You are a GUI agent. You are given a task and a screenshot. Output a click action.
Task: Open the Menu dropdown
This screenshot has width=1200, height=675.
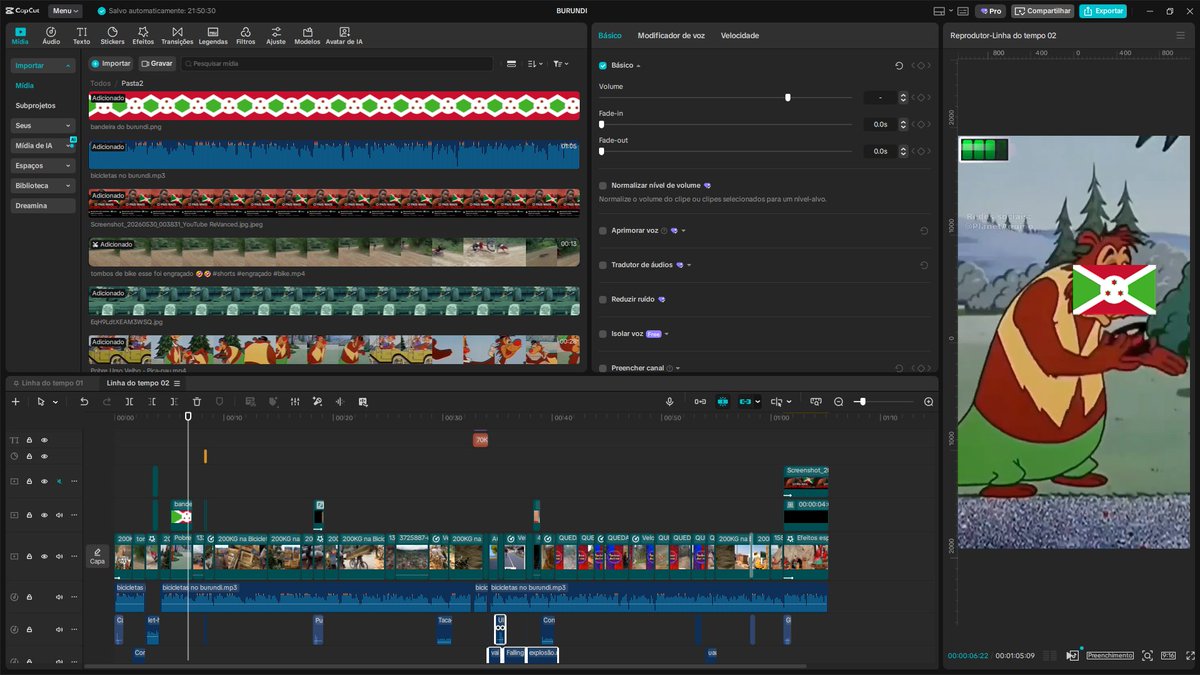(x=65, y=11)
